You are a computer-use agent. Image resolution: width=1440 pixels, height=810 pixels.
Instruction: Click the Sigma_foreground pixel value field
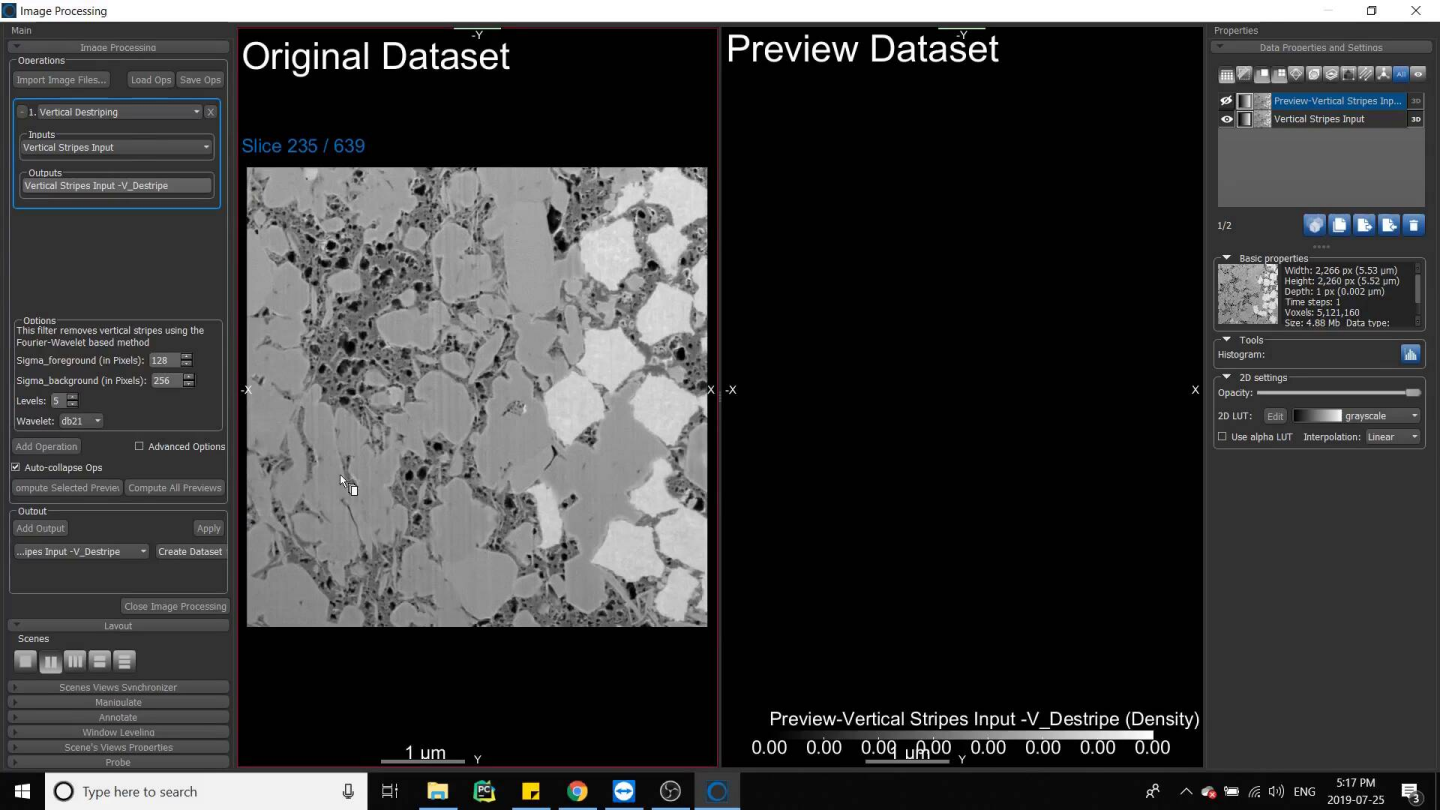pyautogui.click(x=163, y=360)
